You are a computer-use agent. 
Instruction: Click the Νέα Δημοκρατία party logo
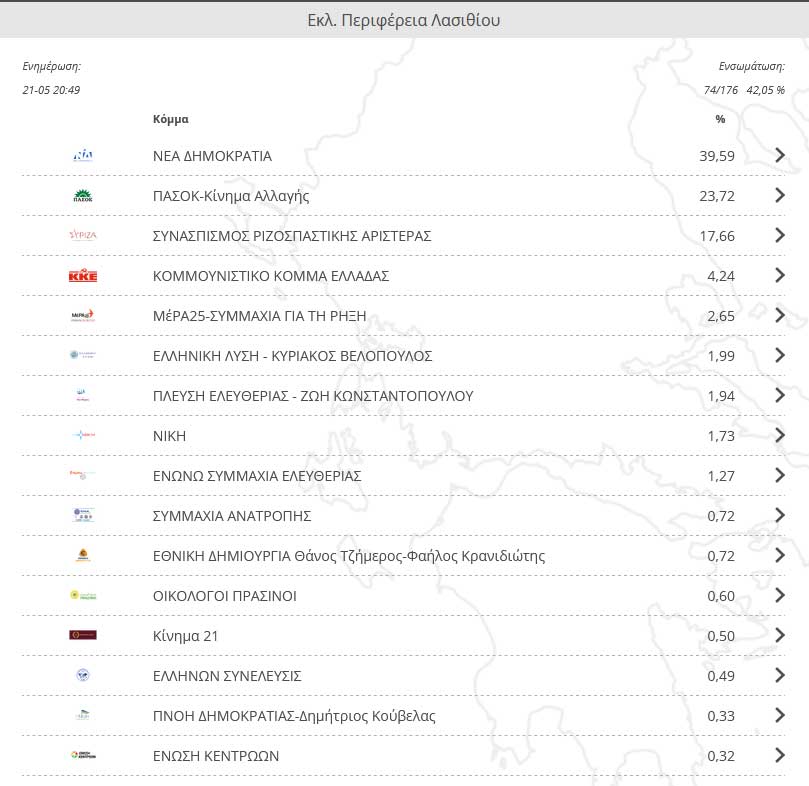coord(83,155)
